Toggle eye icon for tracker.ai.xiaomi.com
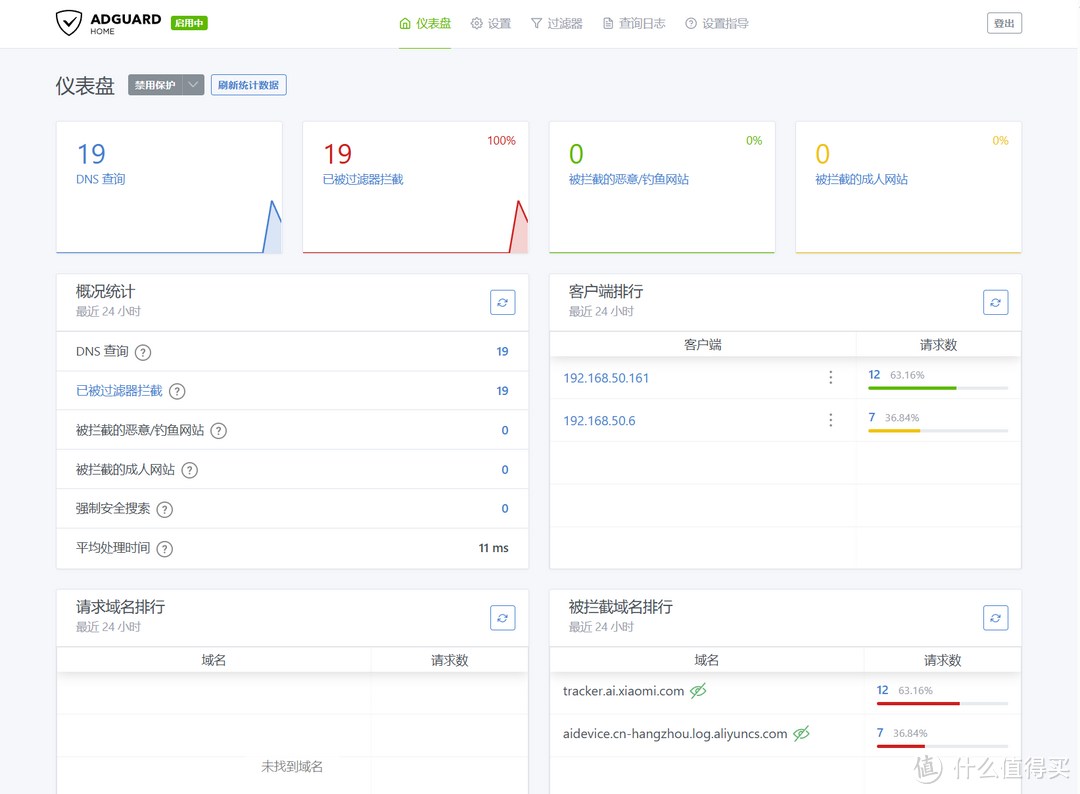Screen dimensions: 1080x794 coord(698,691)
